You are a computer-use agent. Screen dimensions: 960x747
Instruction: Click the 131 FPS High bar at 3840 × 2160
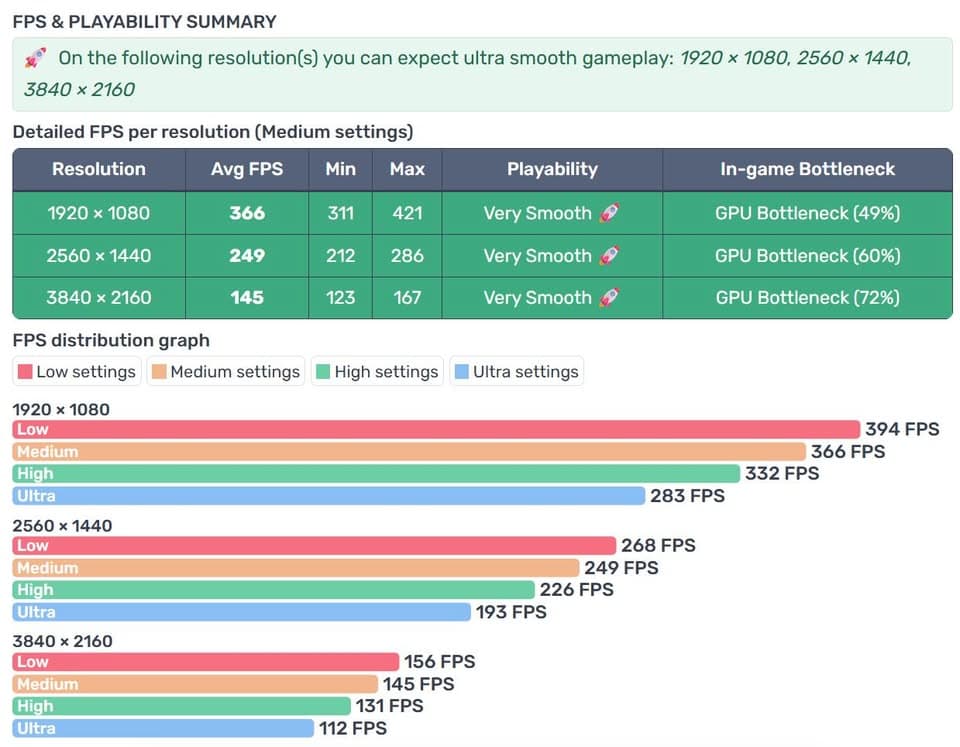click(x=182, y=706)
